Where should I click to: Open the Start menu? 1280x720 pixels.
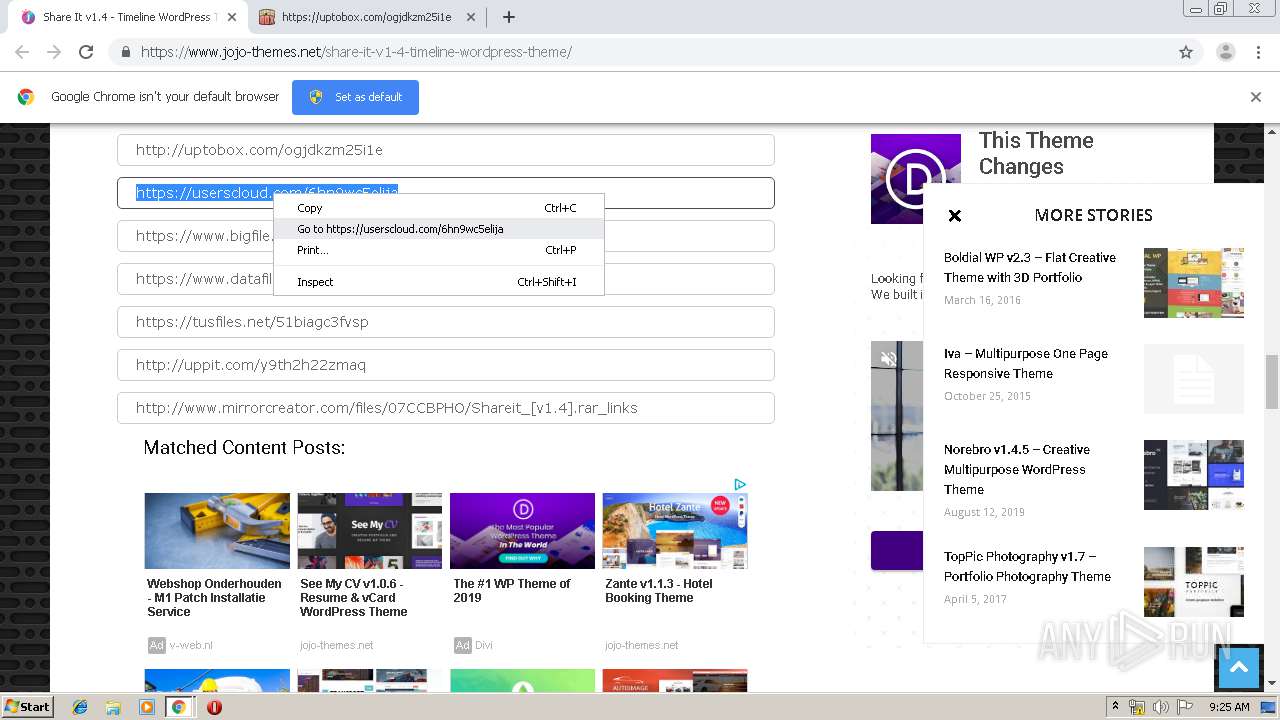pos(27,706)
